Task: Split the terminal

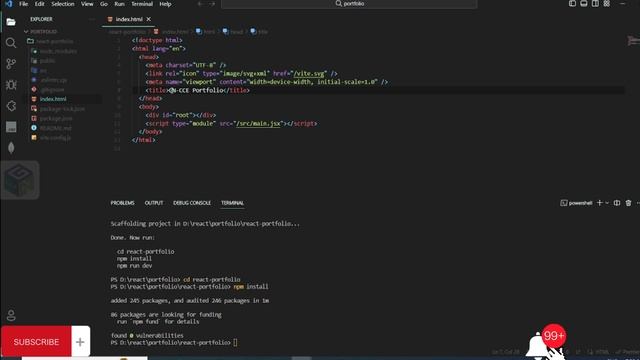Action: coord(617,203)
